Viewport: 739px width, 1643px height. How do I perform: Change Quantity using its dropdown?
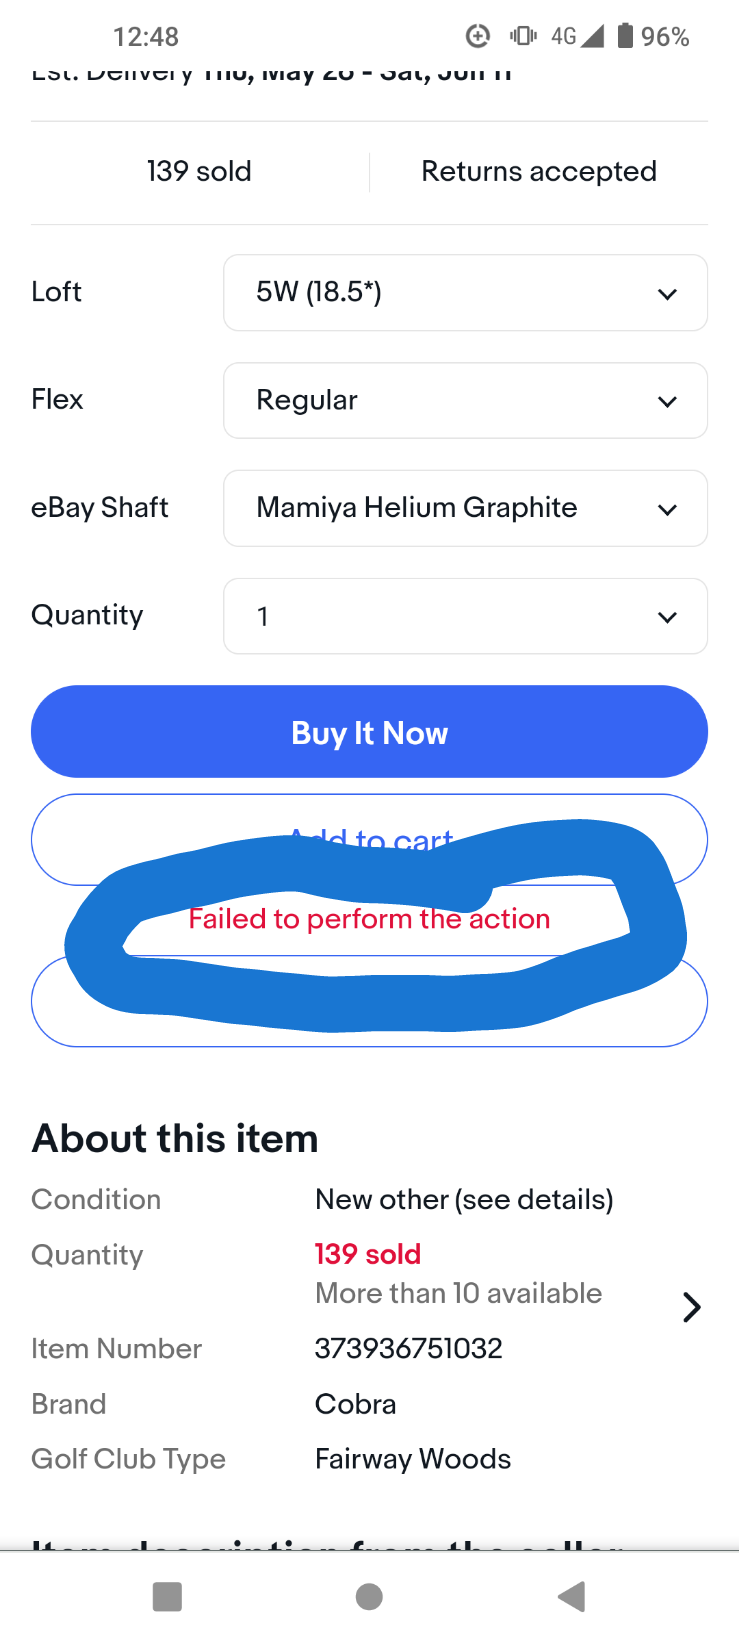coord(465,616)
